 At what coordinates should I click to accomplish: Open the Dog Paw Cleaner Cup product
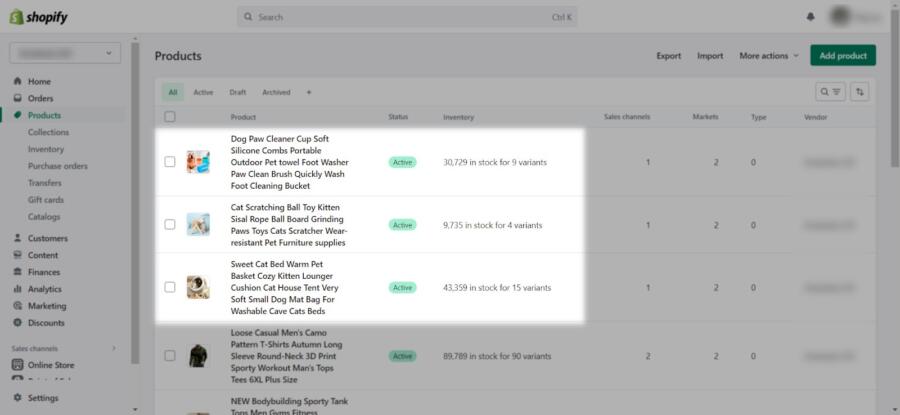pyautogui.click(x=289, y=162)
